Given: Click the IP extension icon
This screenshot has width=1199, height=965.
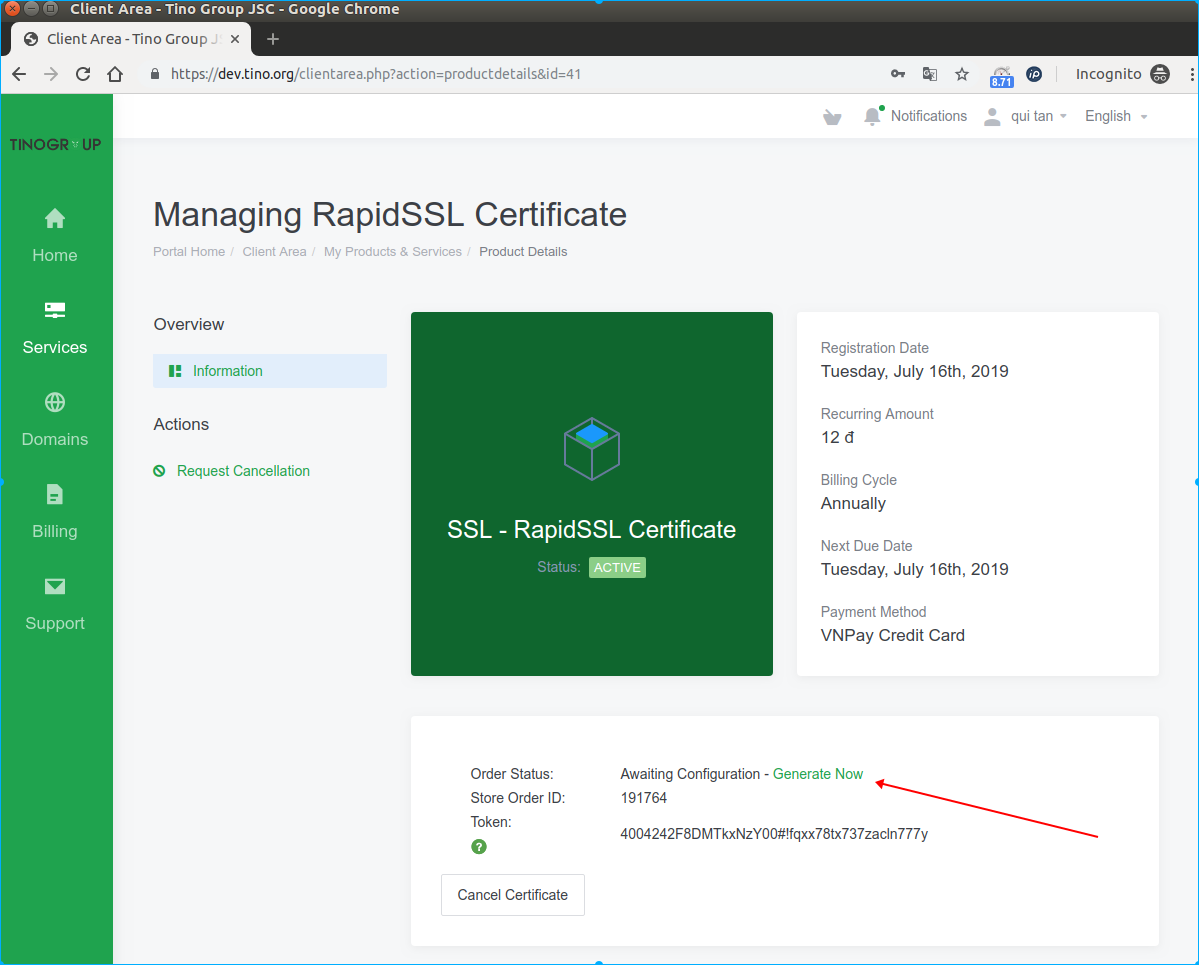Looking at the screenshot, I should pos(1034,74).
